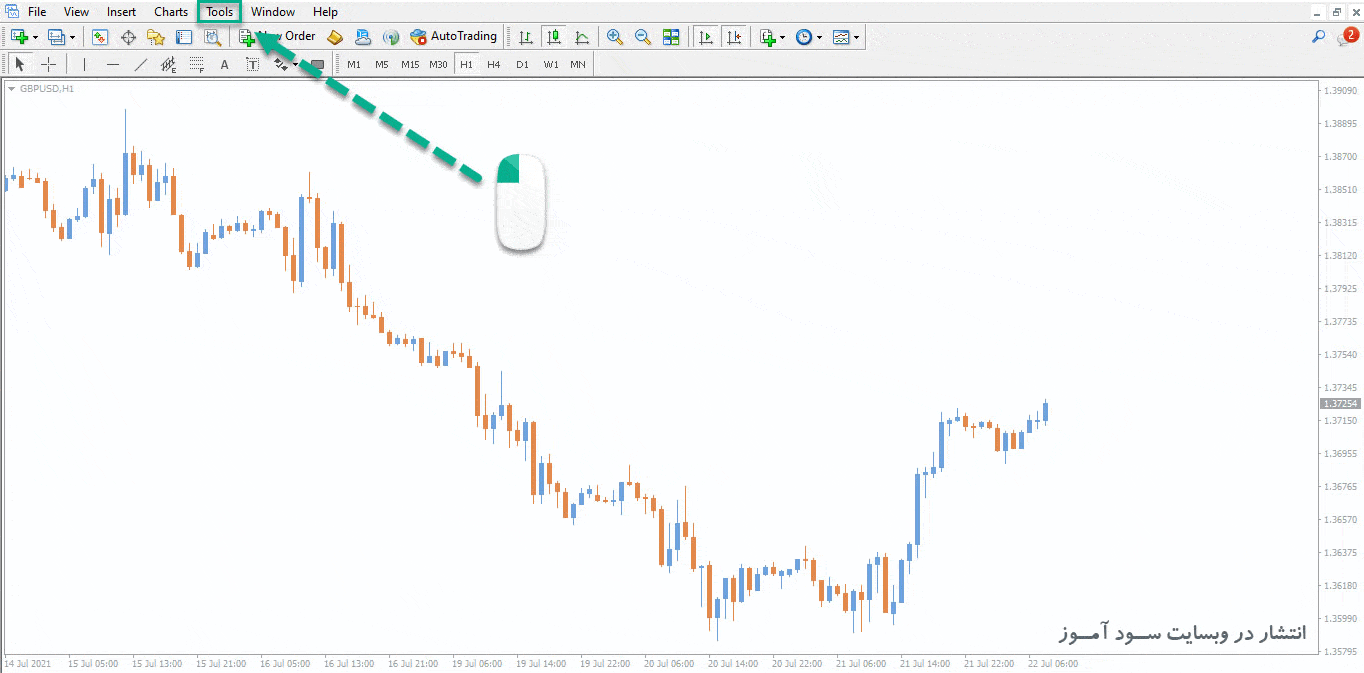Zoom out of the chart
This screenshot has height=673, width=1364.
(x=643, y=37)
